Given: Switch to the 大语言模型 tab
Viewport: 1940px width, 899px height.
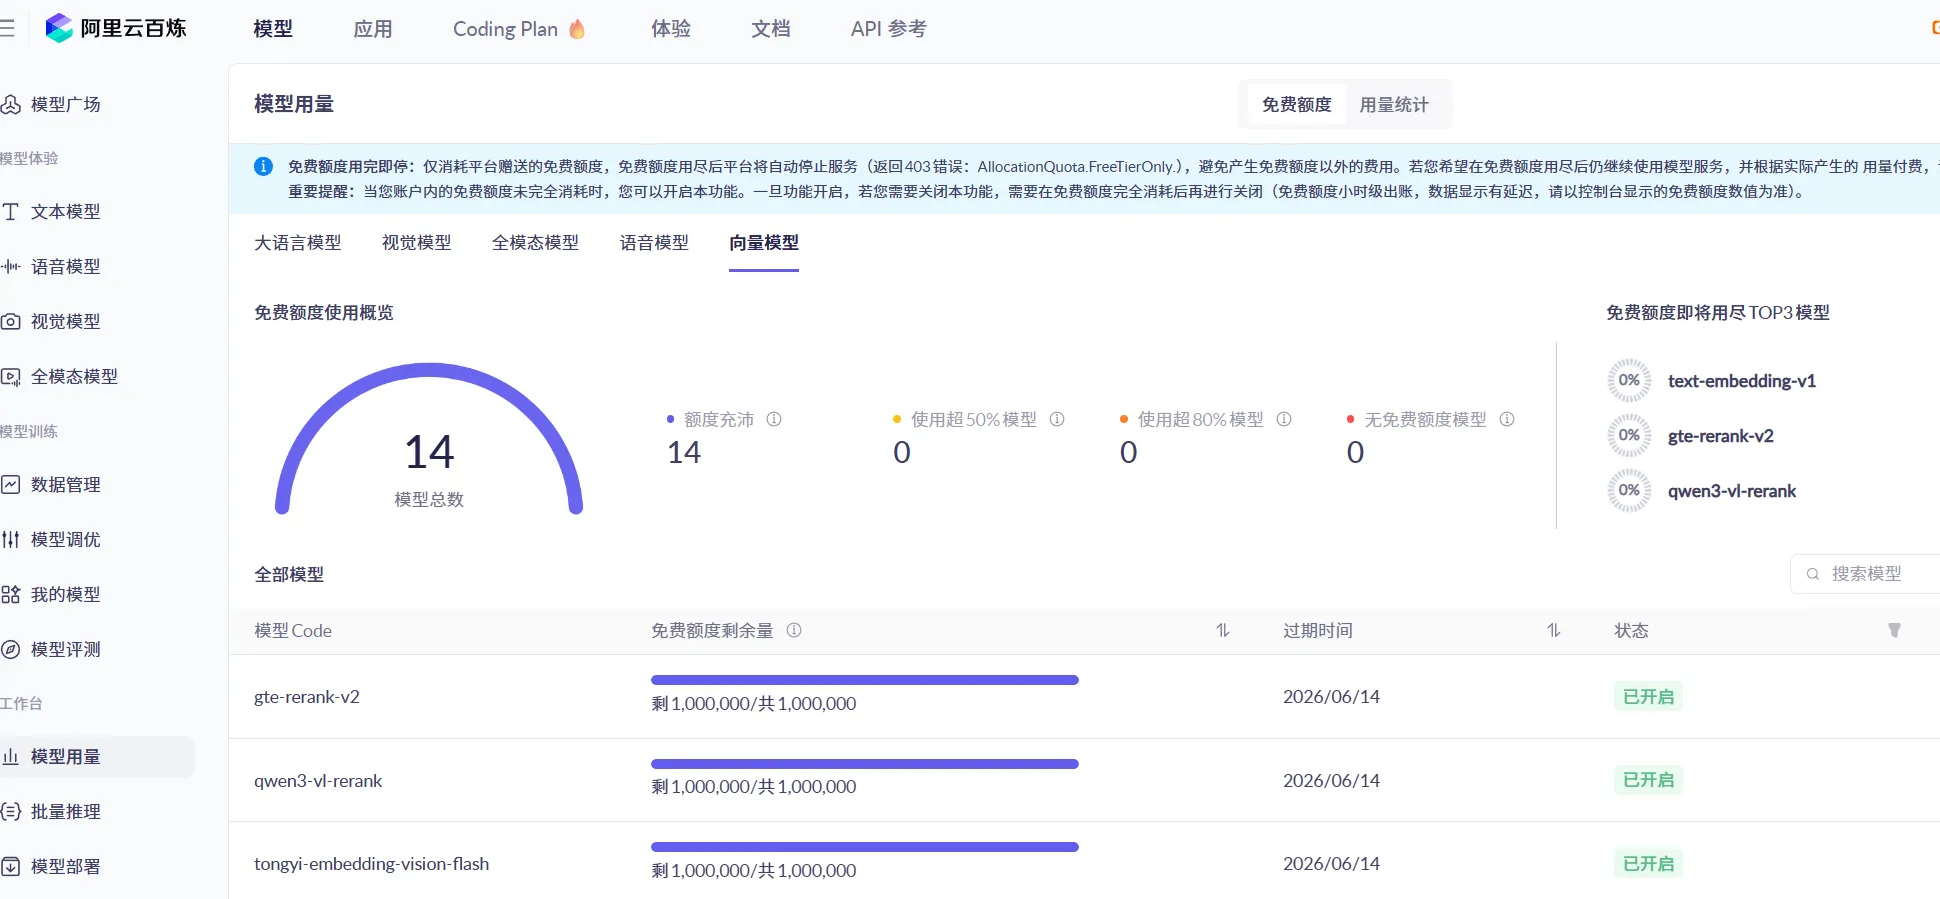Looking at the screenshot, I should [298, 243].
